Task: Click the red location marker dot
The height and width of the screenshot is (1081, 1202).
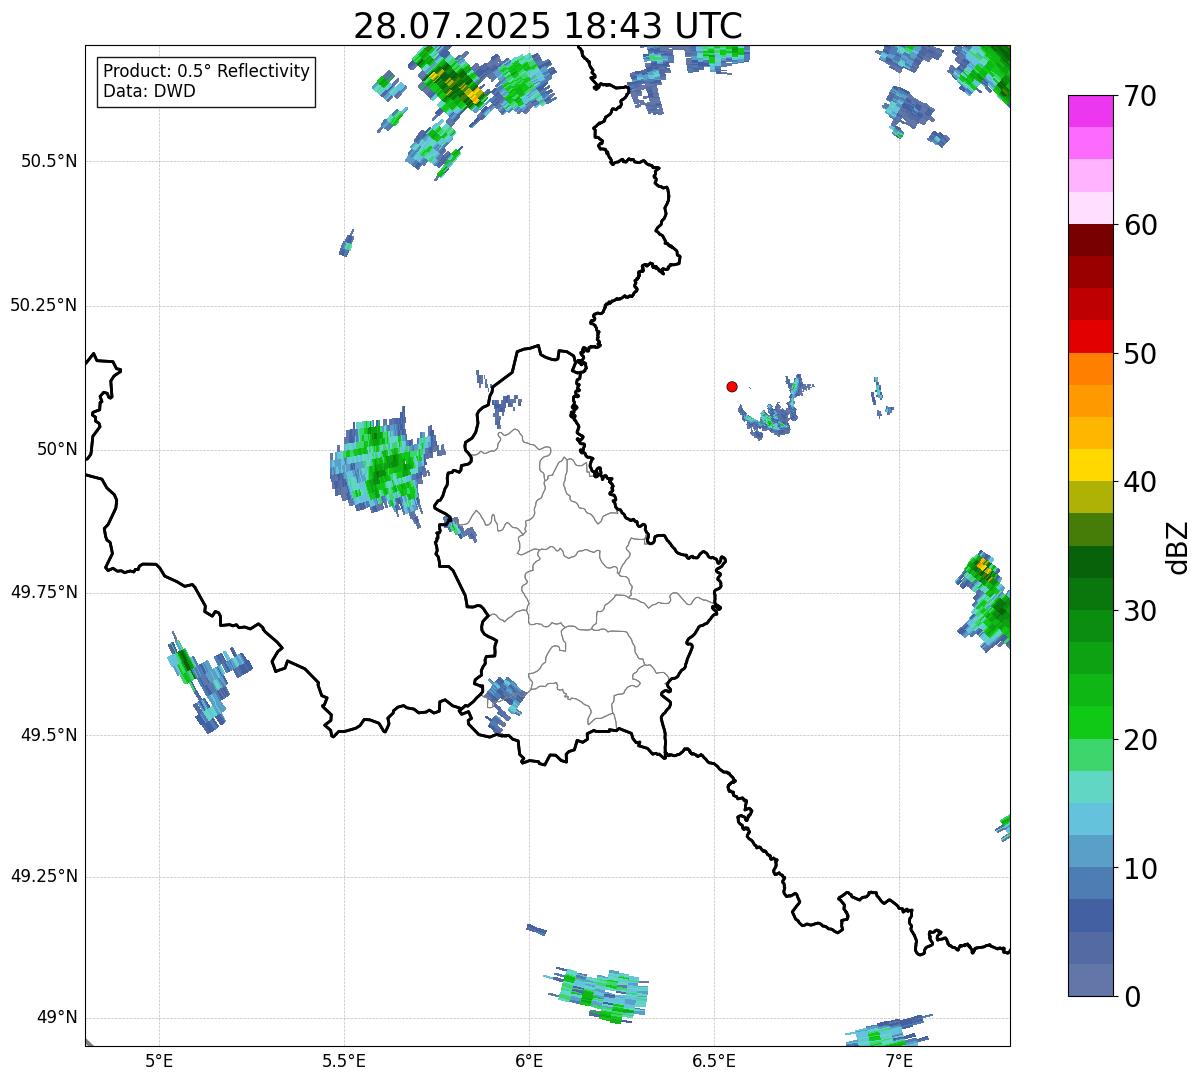Action: [x=732, y=386]
